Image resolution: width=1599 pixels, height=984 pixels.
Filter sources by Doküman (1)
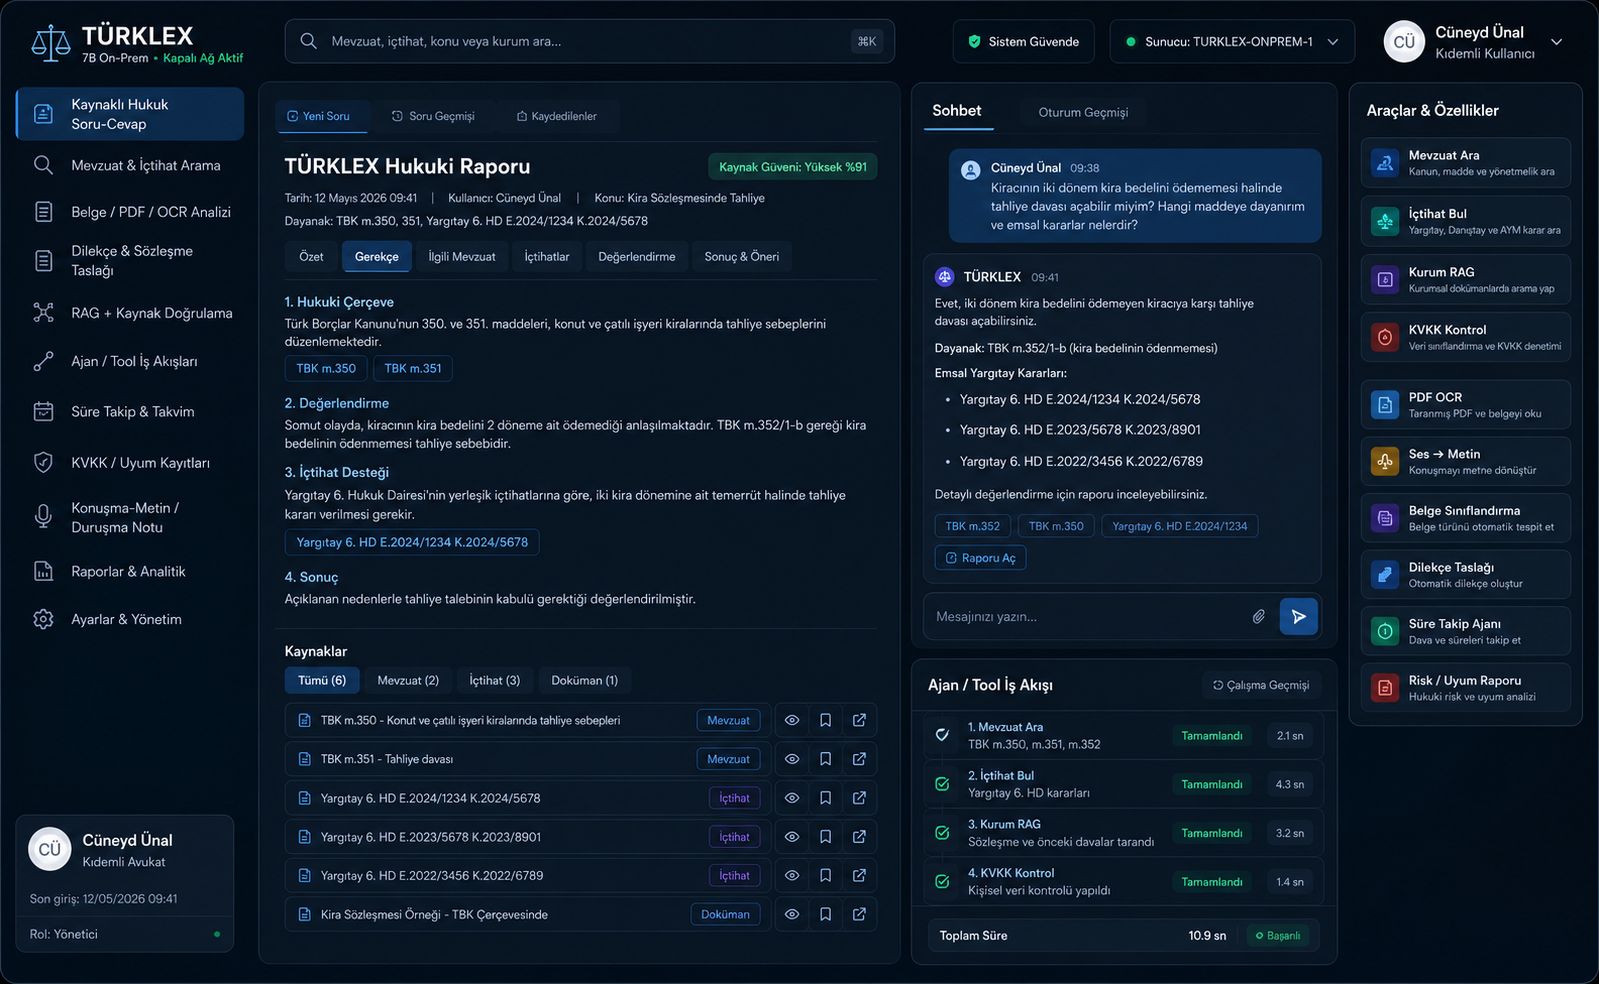pyautogui.click(x=585, y=681)
